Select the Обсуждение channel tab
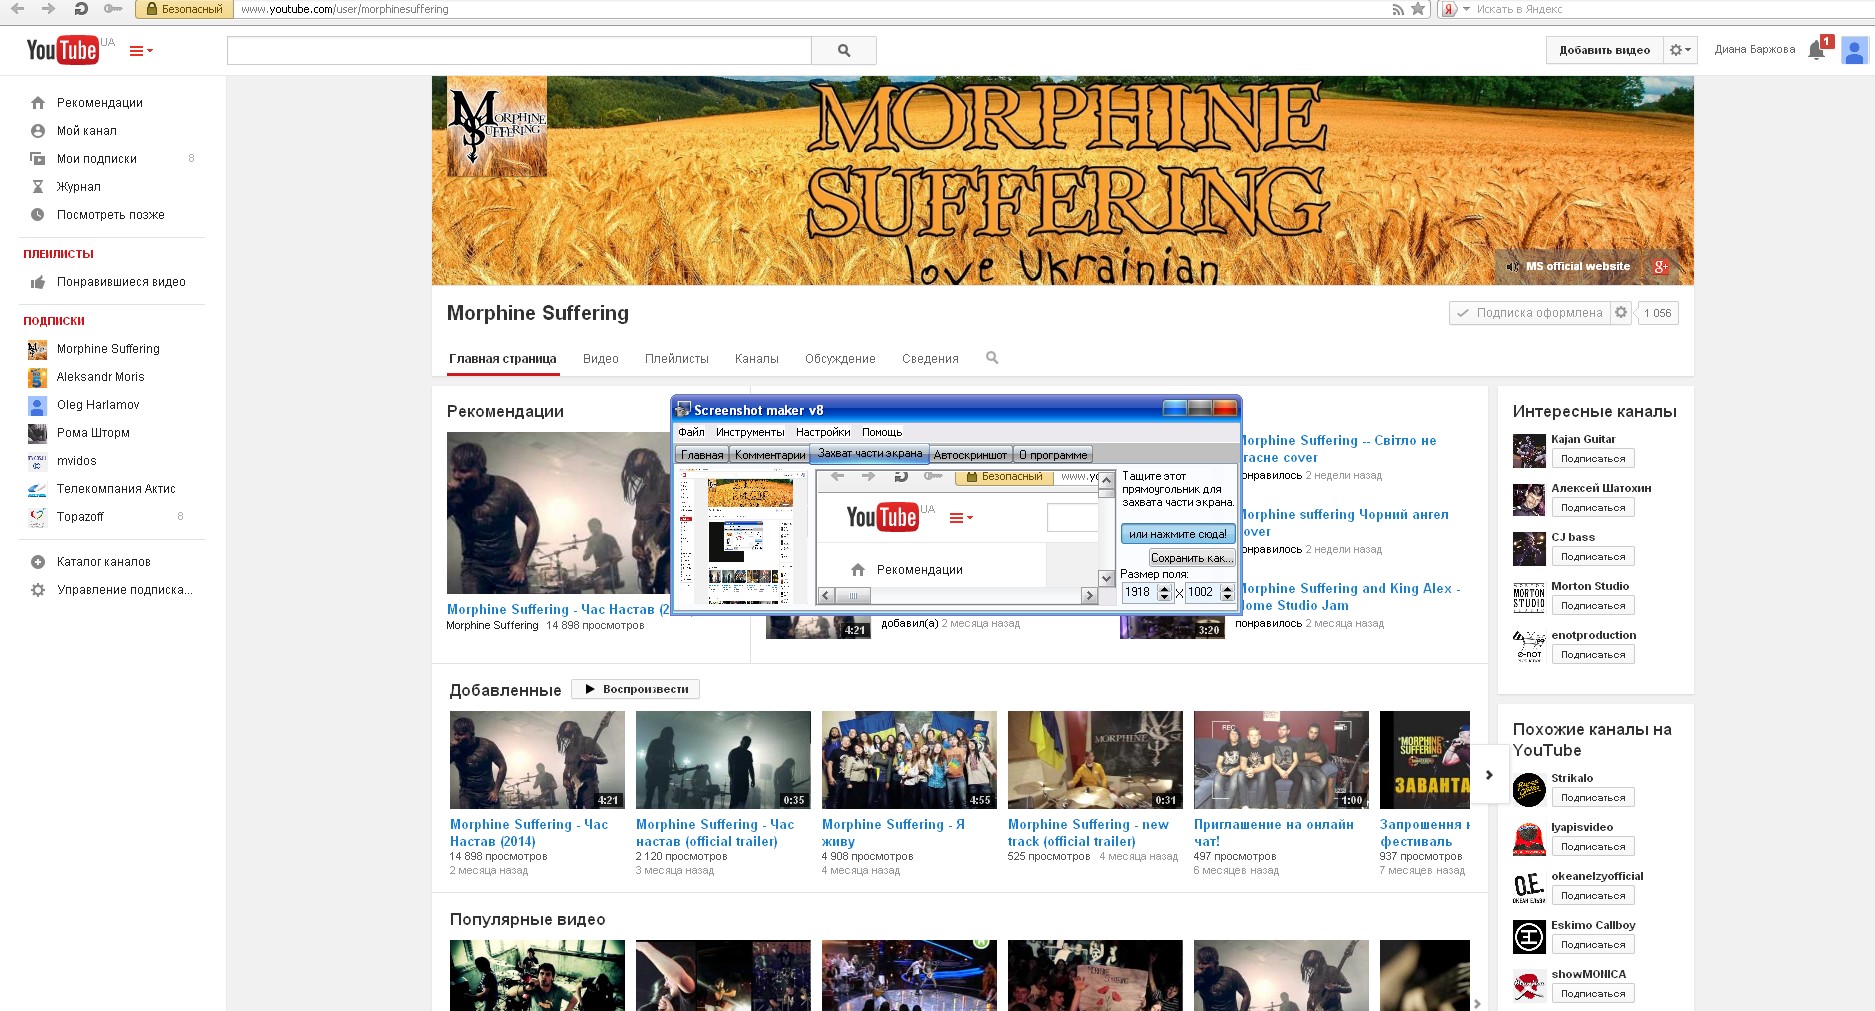1875x1011 pixels. pyautogui.click(x=840, y=359)
